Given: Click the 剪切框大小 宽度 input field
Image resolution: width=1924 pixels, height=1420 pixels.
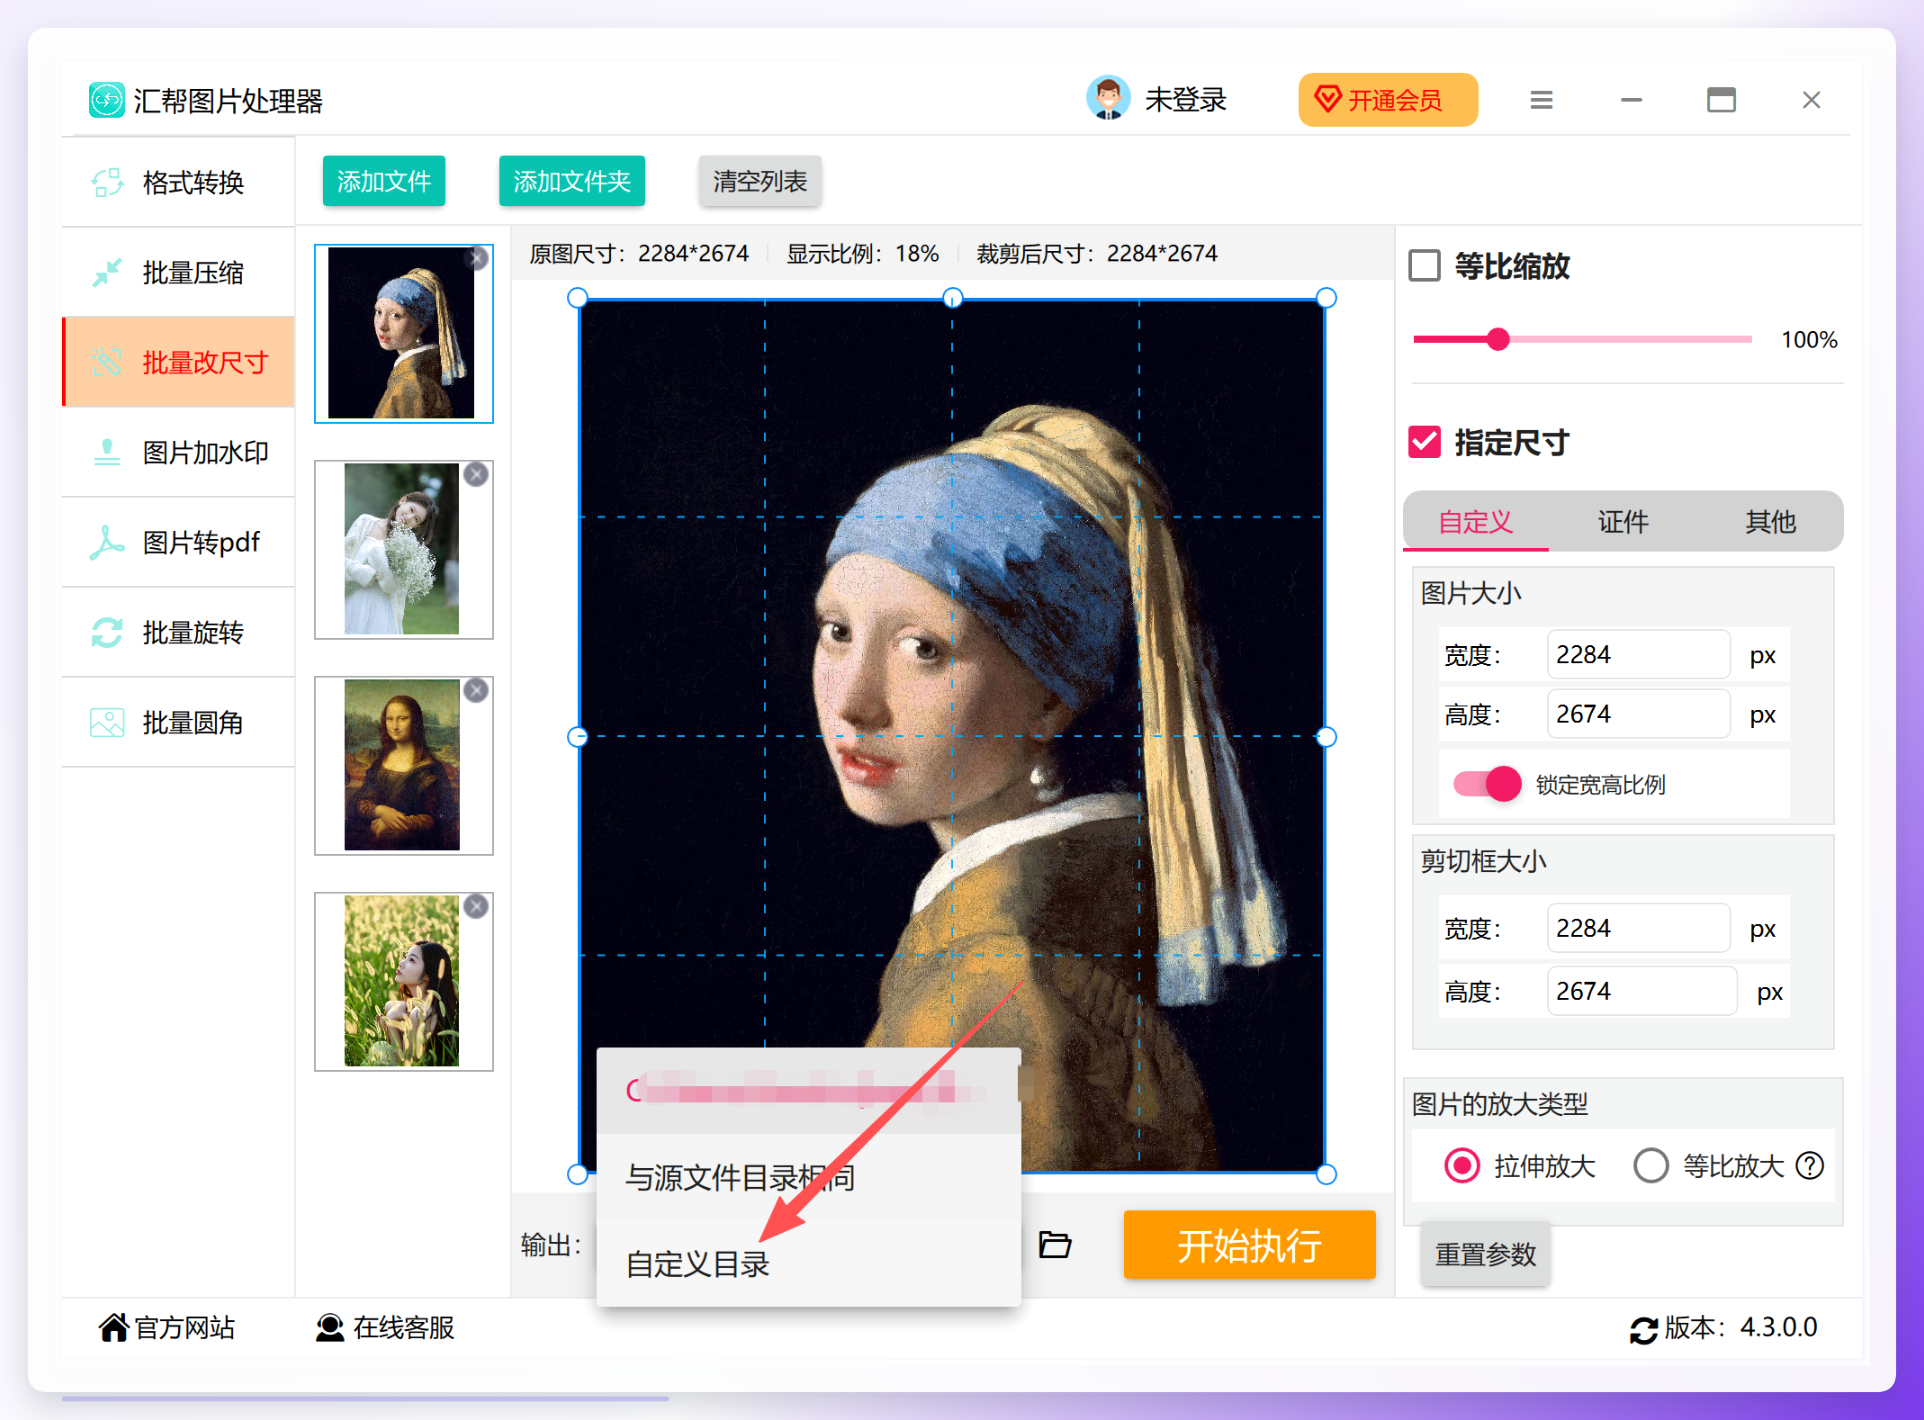Looking at the screenshot, I should pos(1638,928).
